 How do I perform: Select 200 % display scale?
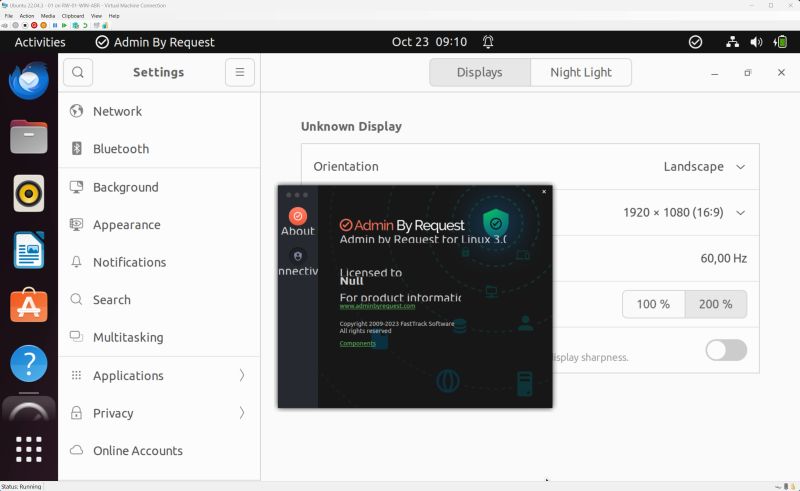(x=716, y=304)
